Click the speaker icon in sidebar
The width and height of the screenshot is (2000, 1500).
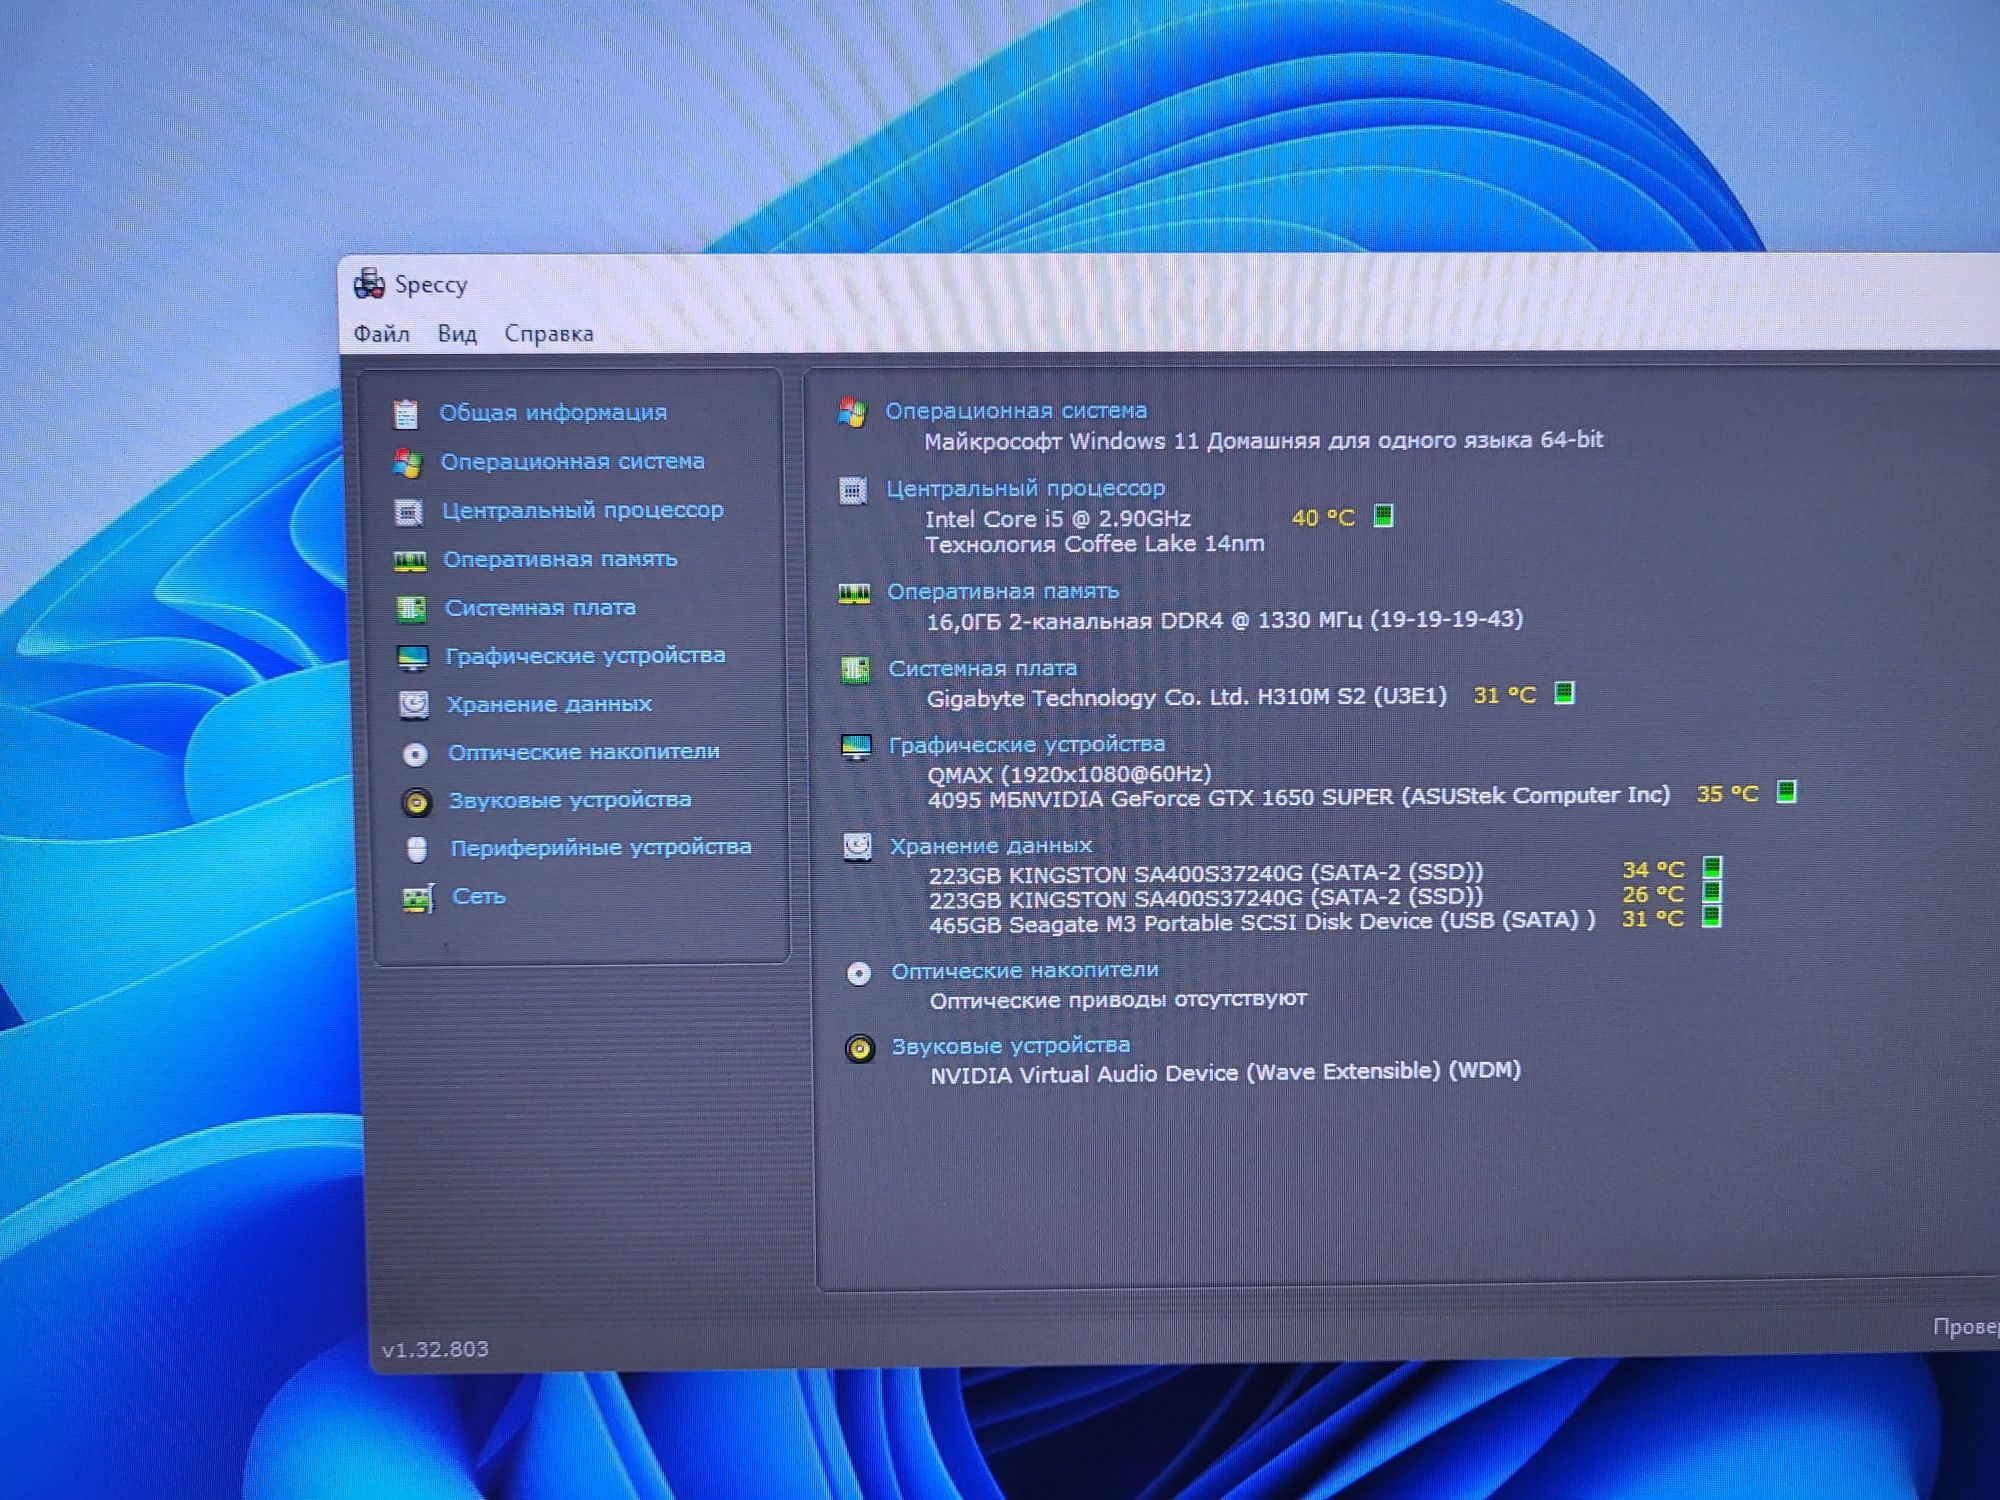416,802
